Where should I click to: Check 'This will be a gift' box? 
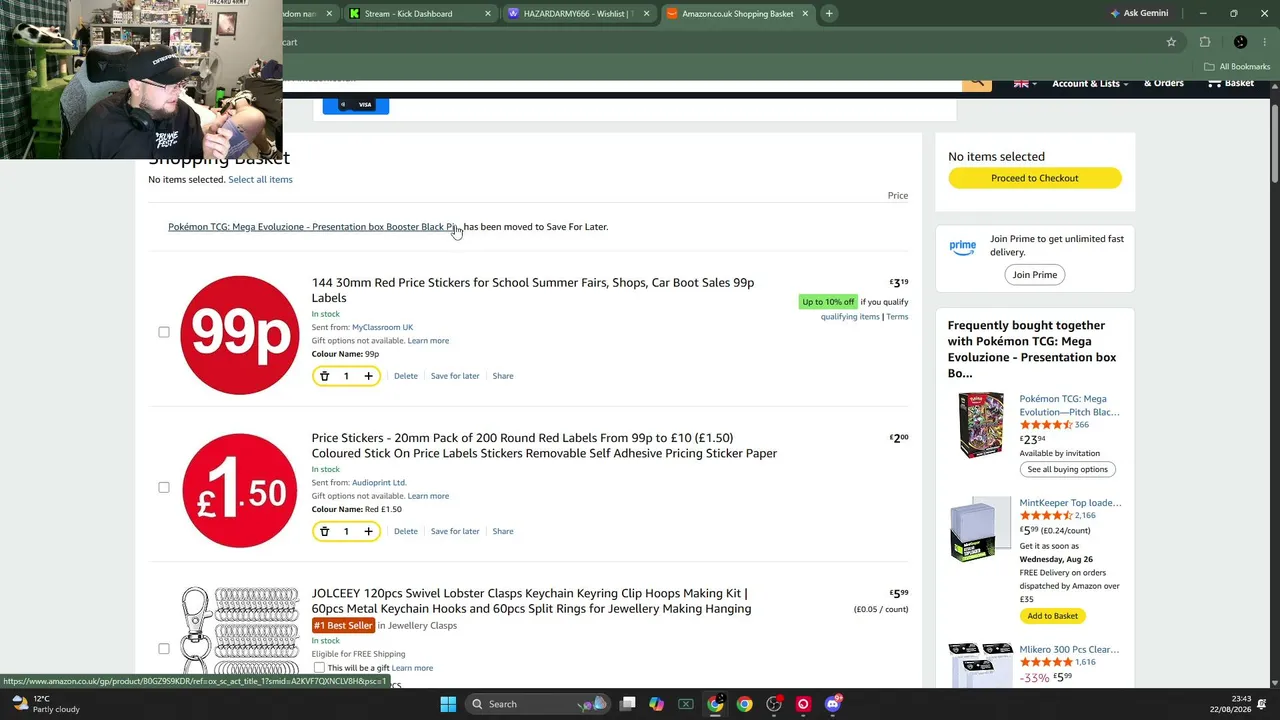[319, 668]
